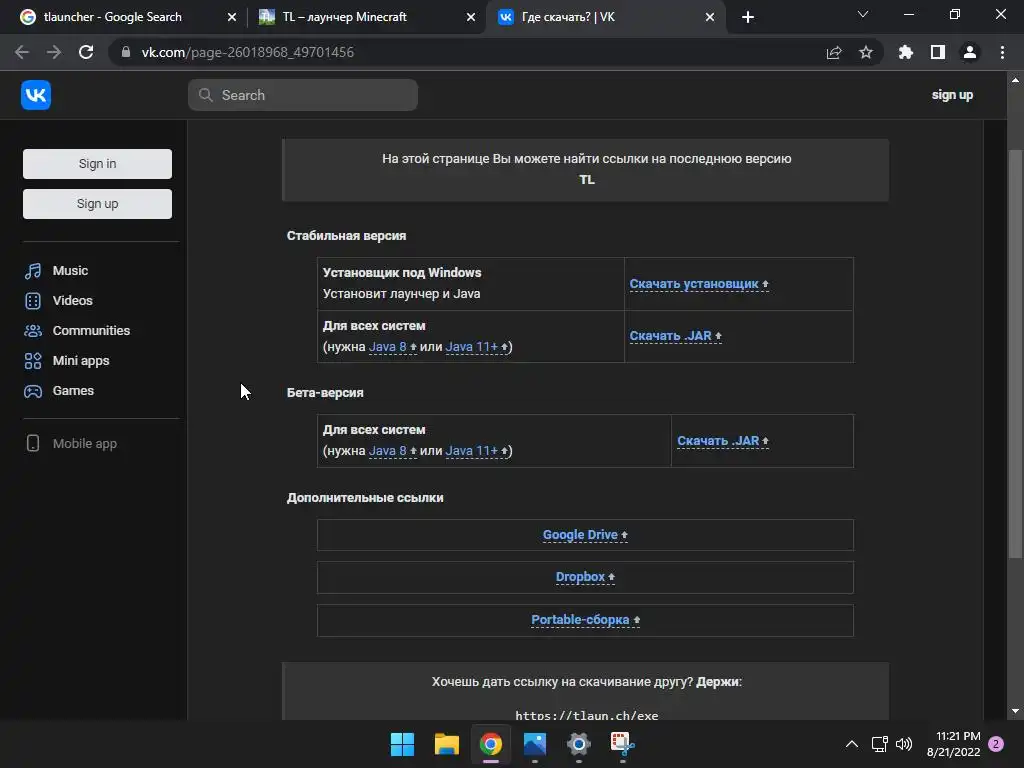The height and width of the screenshot is (768, 1024).
Task: Open Settings gear in taskbar
Action: pyautogui.click(x=579, y=744)
